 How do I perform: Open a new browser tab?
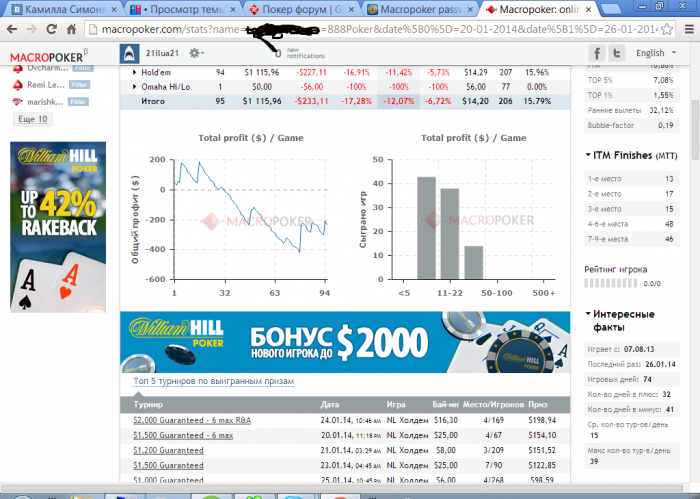610,9
